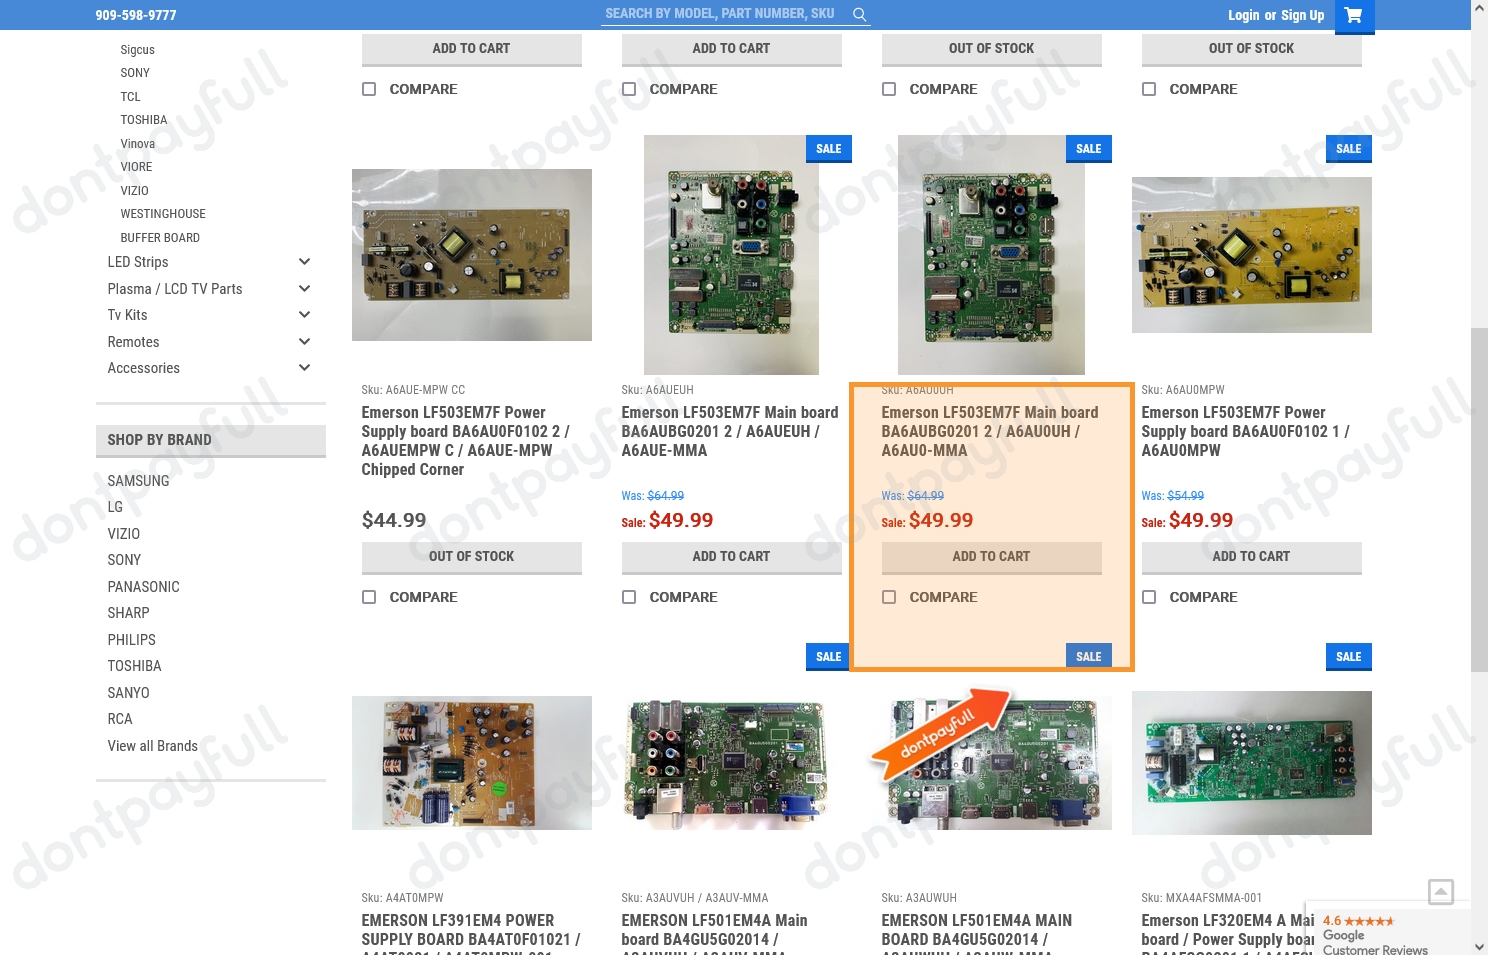Check the top row fourth Compare checkbox
This screenshot has width=1488, height=955.
1149,89
